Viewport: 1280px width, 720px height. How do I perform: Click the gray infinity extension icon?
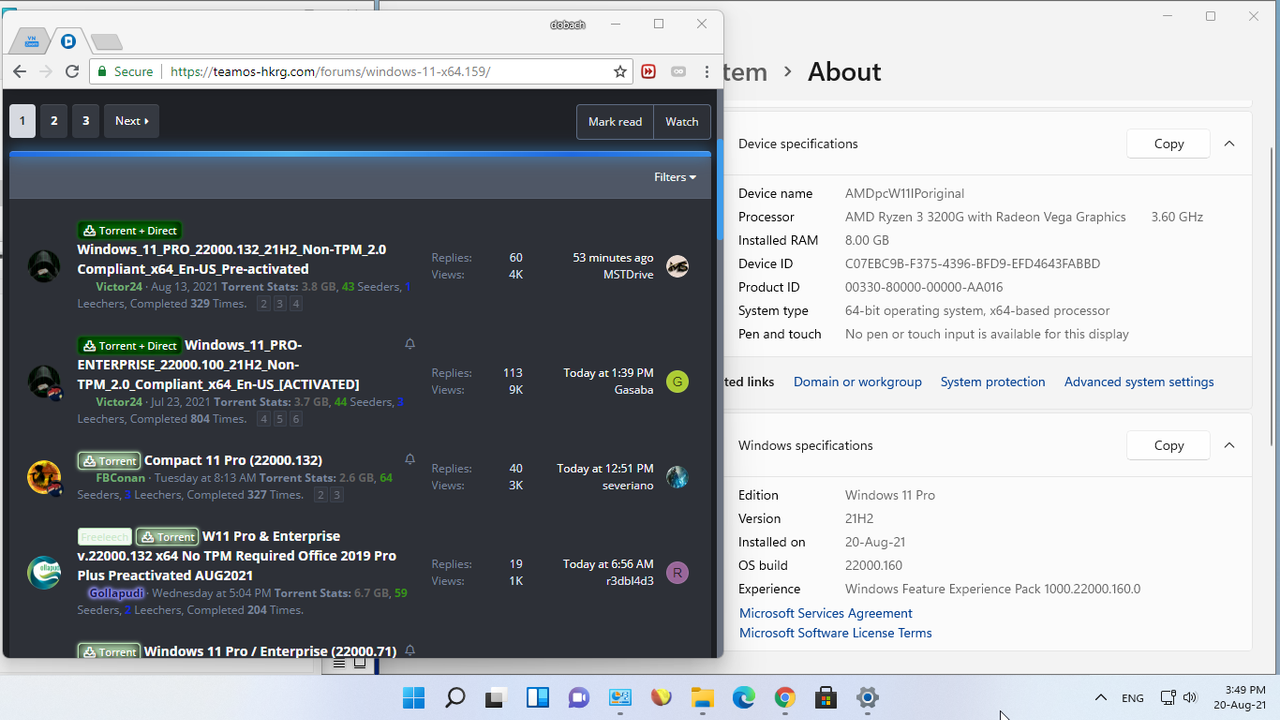pyautogui.click(x=678, y=72)
